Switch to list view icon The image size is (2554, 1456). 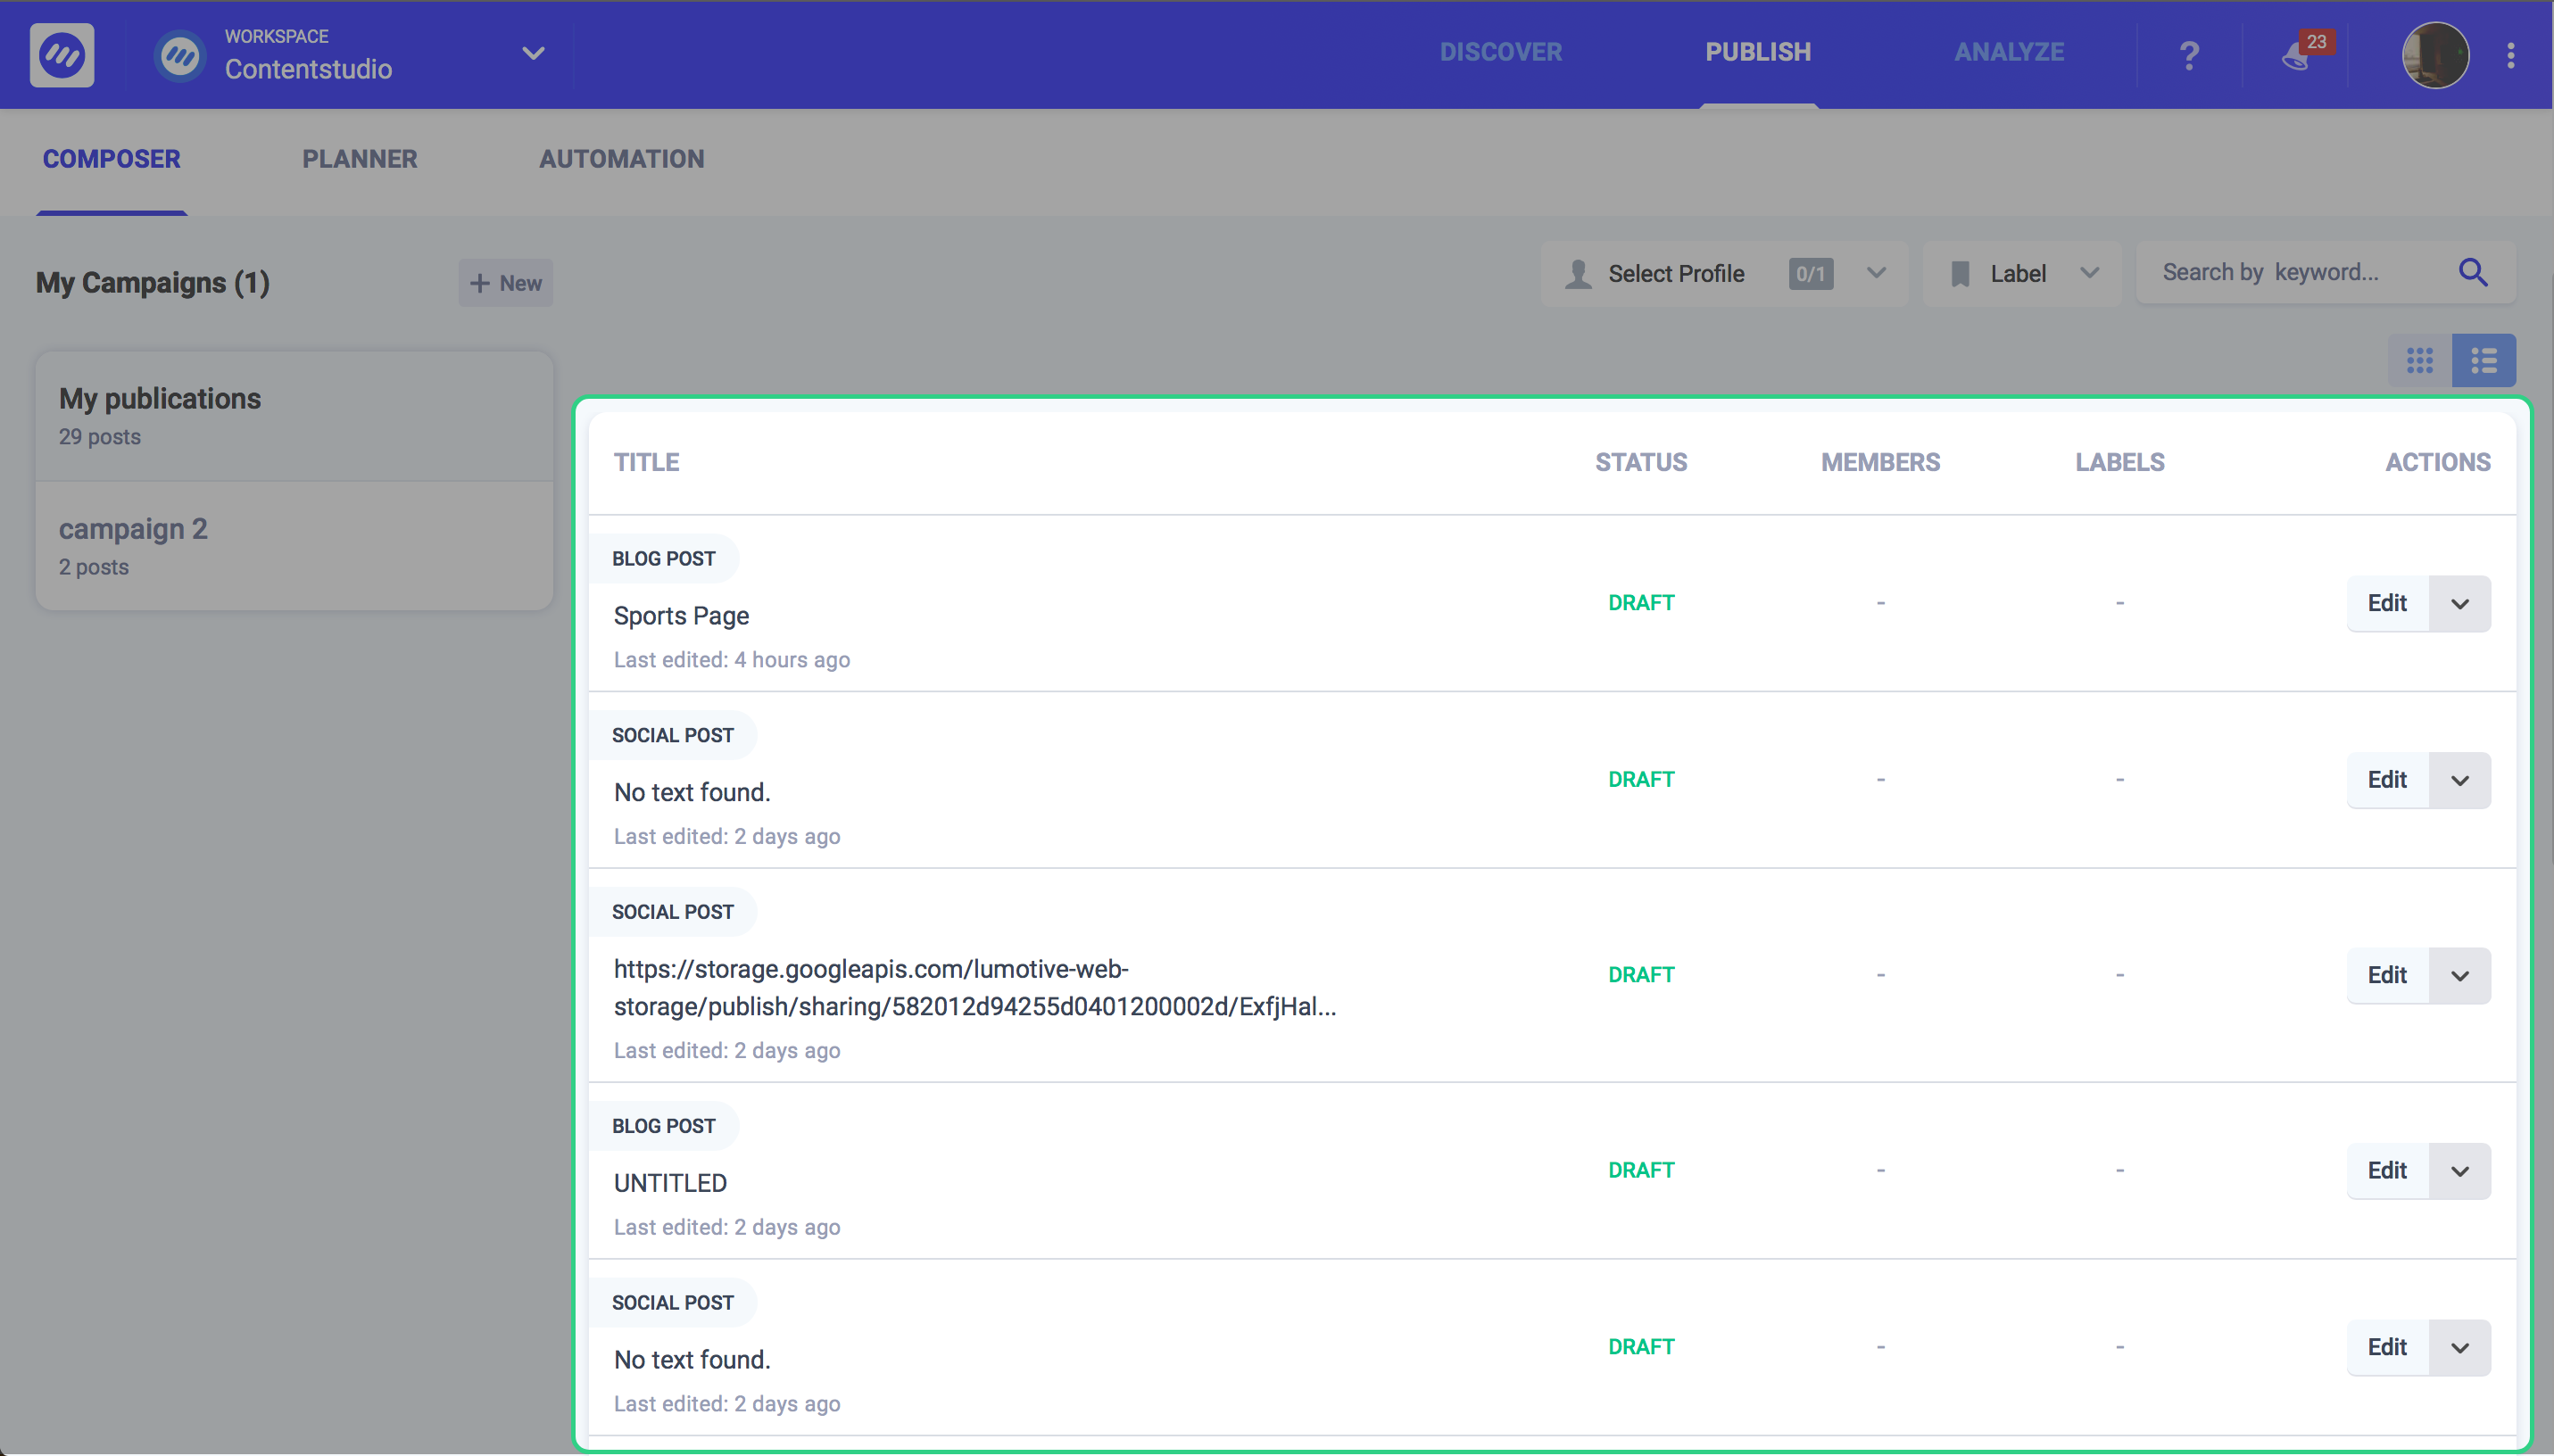pyautogui.click(x=2484, y=360)
